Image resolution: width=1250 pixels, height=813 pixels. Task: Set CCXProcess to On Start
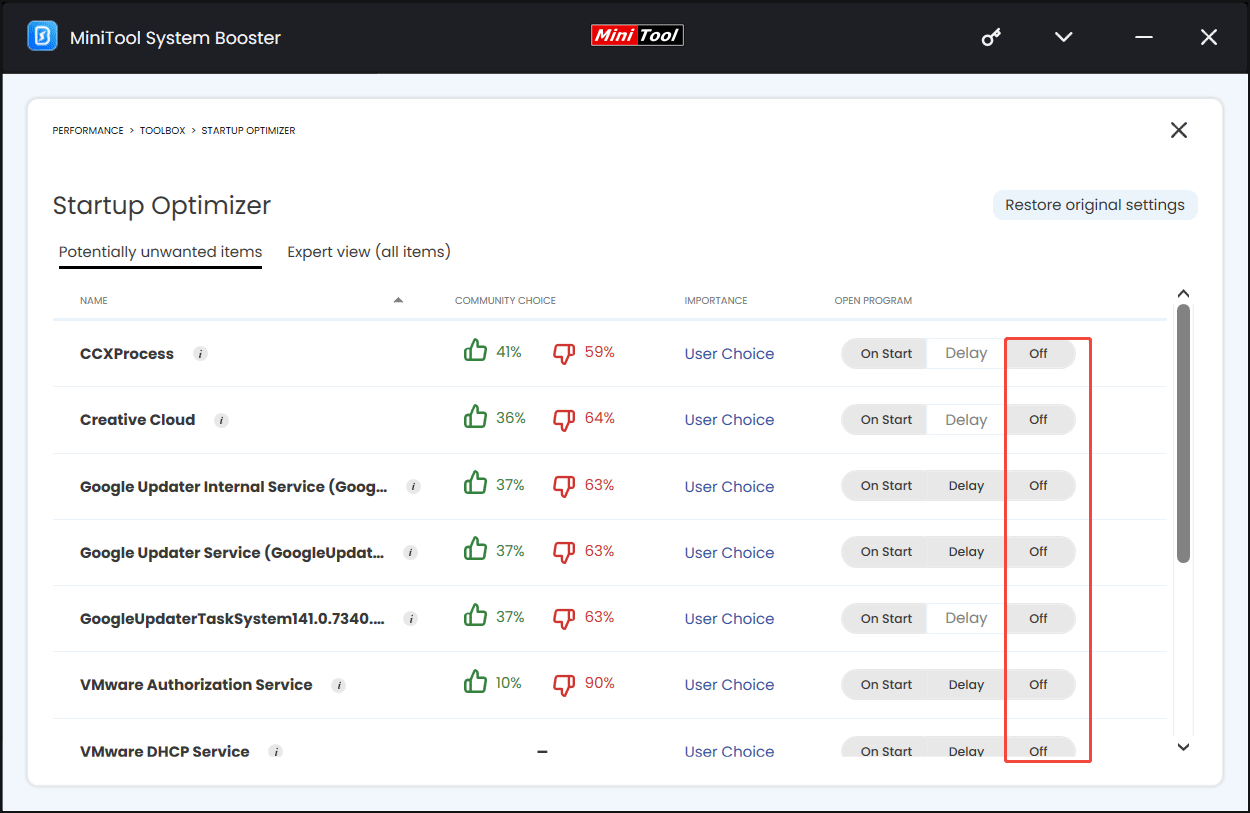tap(886, 354)
